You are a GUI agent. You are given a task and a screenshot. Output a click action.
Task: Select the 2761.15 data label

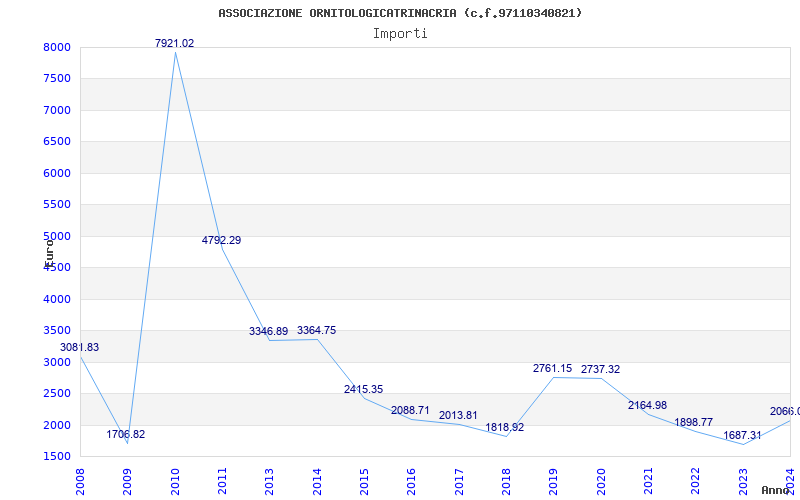[x=552, y=369]
